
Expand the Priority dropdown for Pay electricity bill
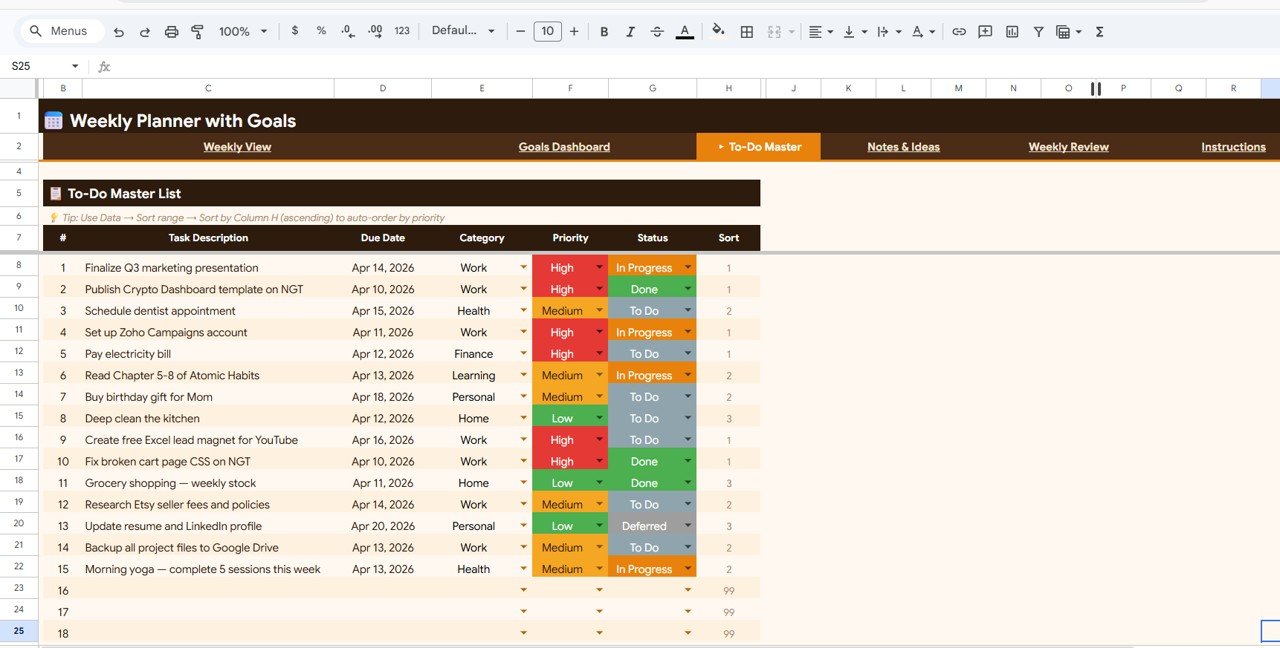[600, 354]
